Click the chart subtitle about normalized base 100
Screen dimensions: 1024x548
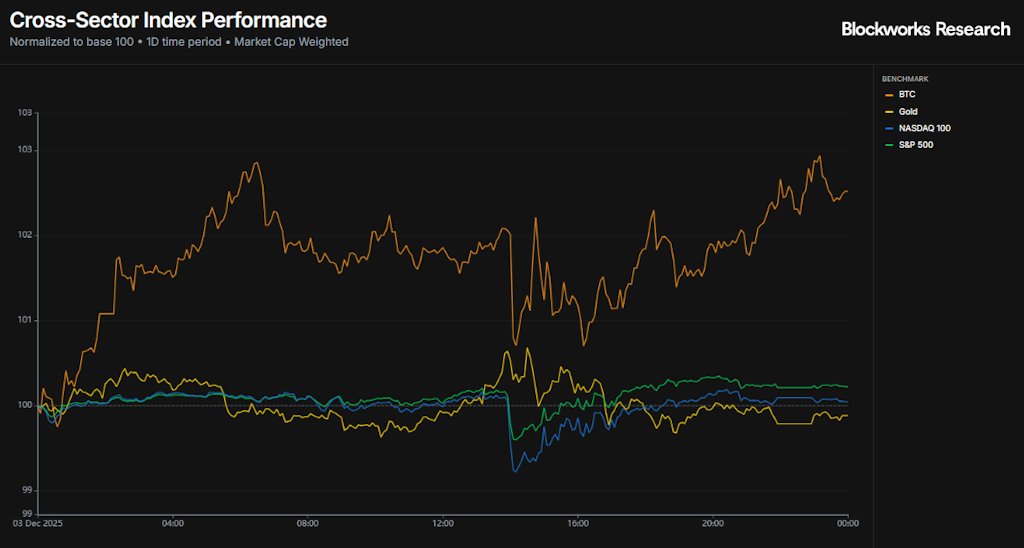tap(179, 42)
